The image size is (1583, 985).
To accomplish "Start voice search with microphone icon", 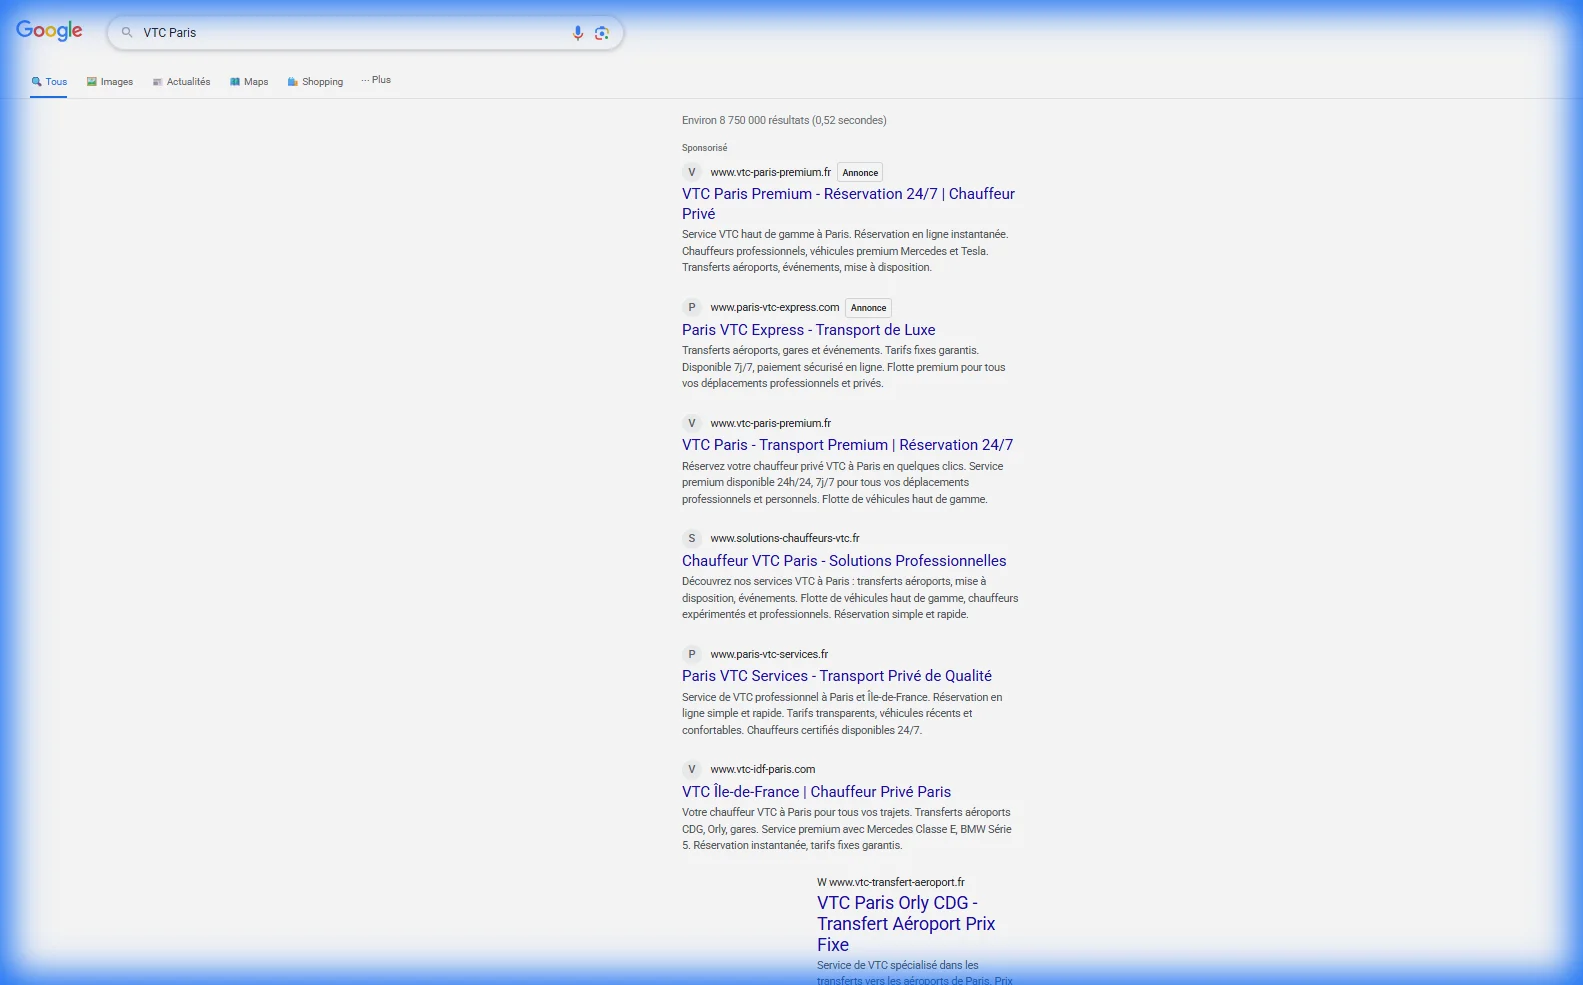I will (x=578, y=33).
